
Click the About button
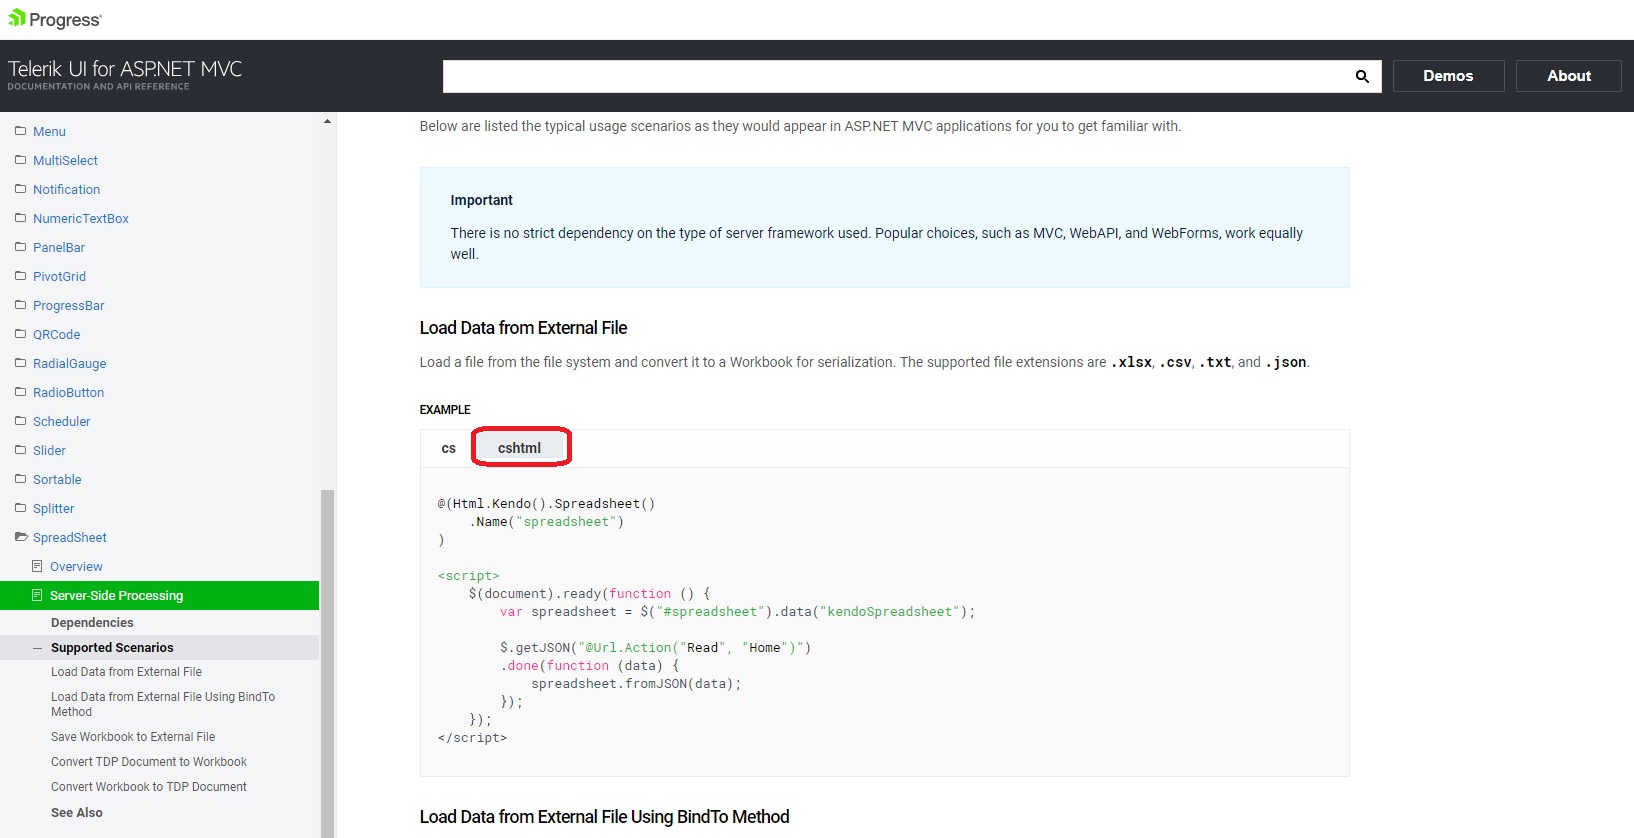pos(1568,76)
